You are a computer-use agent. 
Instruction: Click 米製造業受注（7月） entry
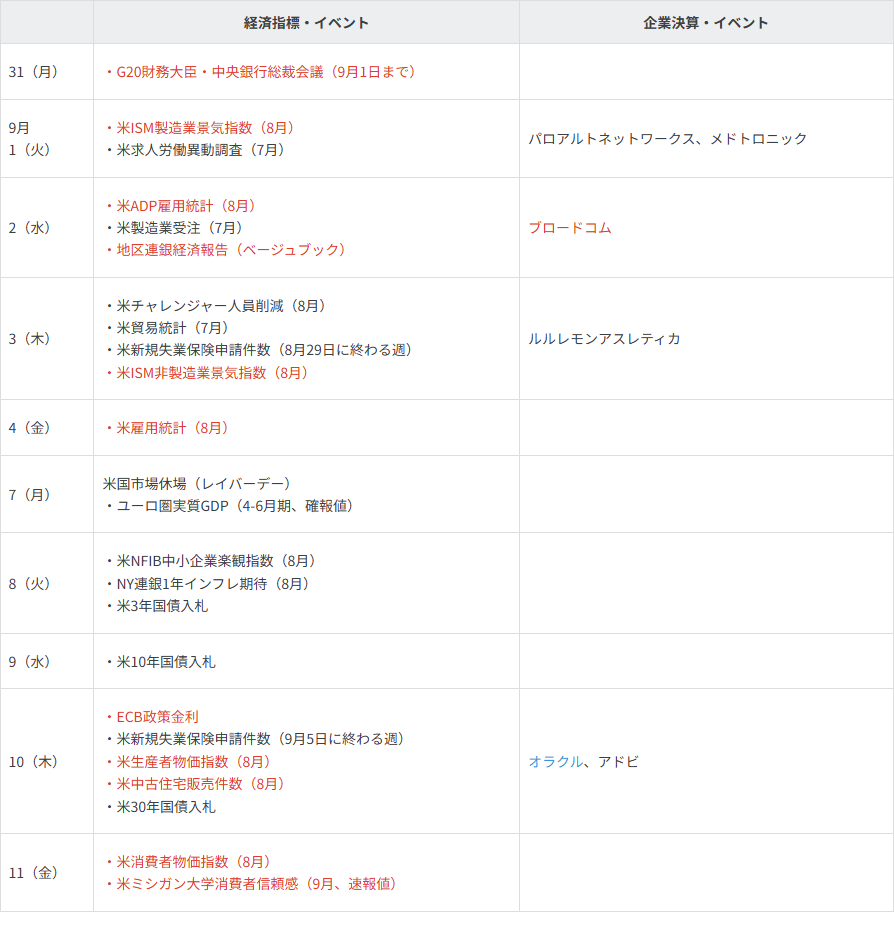point(174,228)
